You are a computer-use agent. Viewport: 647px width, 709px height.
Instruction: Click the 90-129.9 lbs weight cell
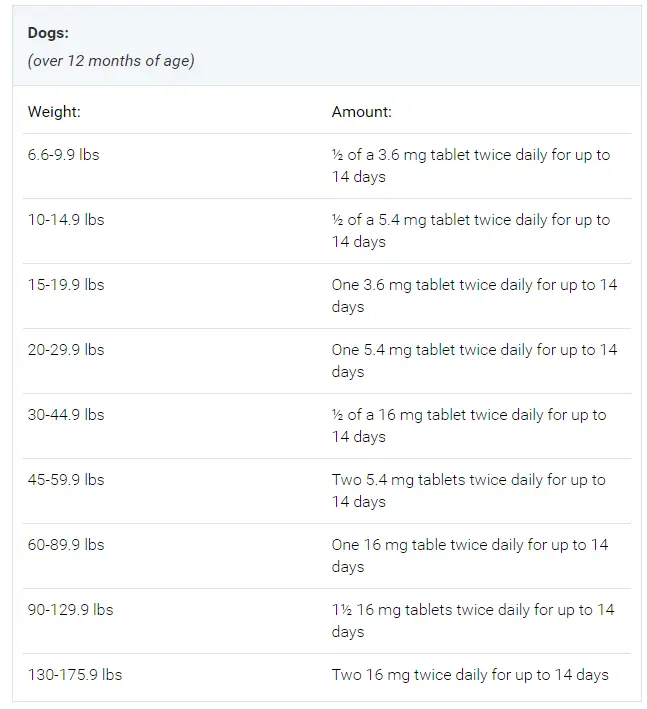[71, 610]
